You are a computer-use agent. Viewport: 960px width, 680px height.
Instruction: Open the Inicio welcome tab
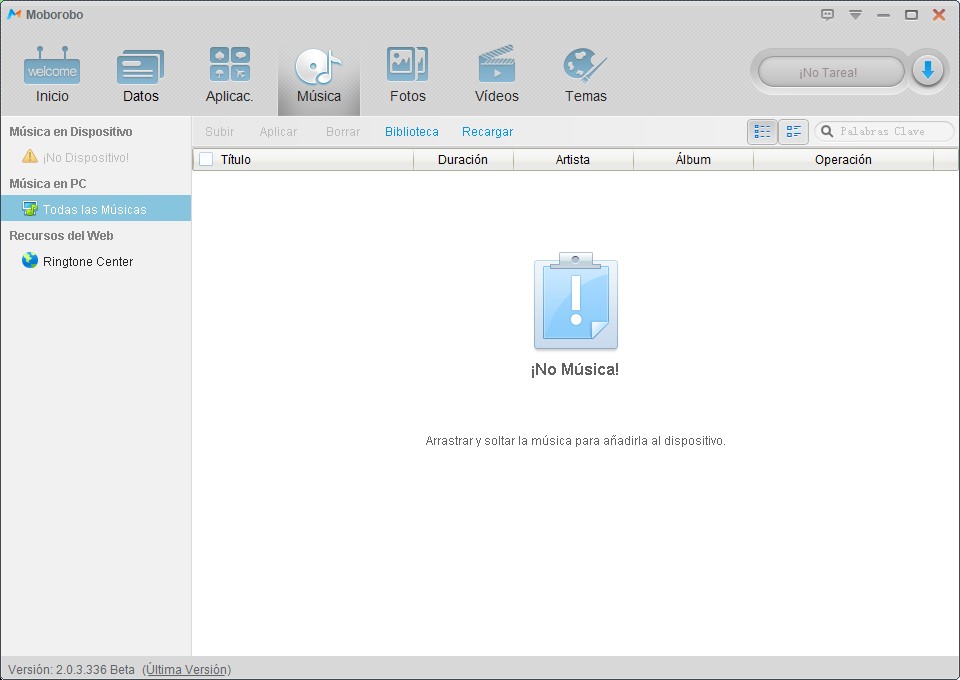(x=52, y=75)
